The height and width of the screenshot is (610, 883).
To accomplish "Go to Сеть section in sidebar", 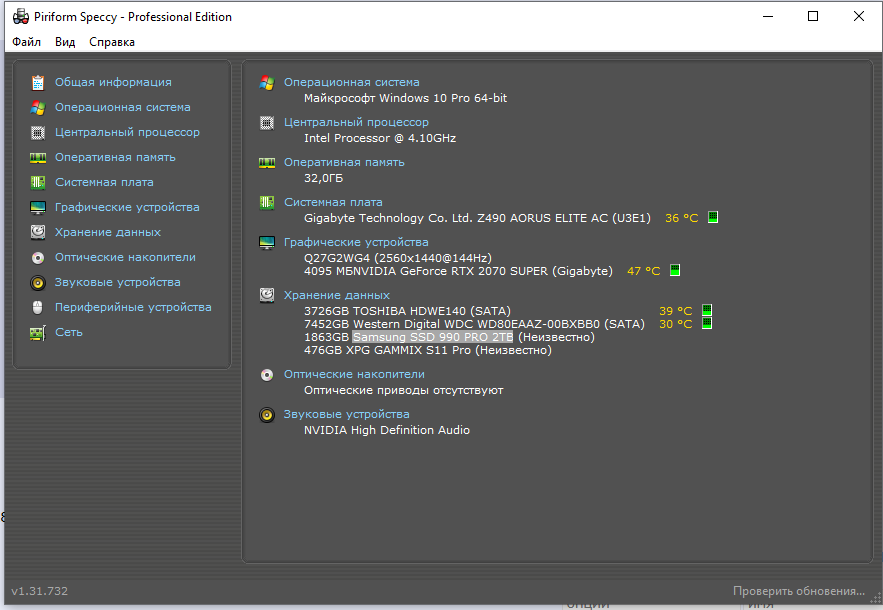I will point(69,332).
